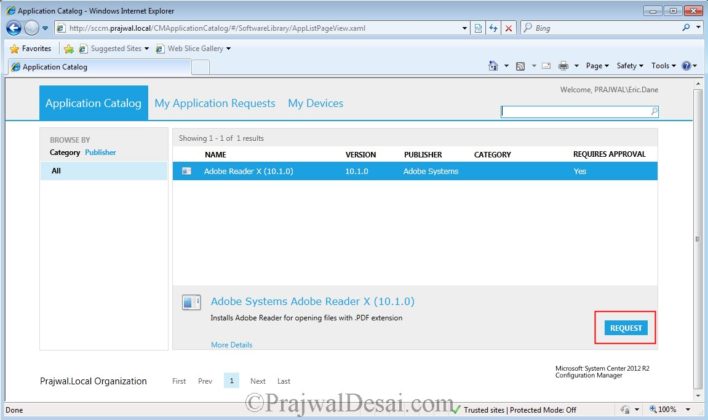Click the Internet Explorer window title icon
This screenshot has width=708, height=420.
(x=11, y=10)
